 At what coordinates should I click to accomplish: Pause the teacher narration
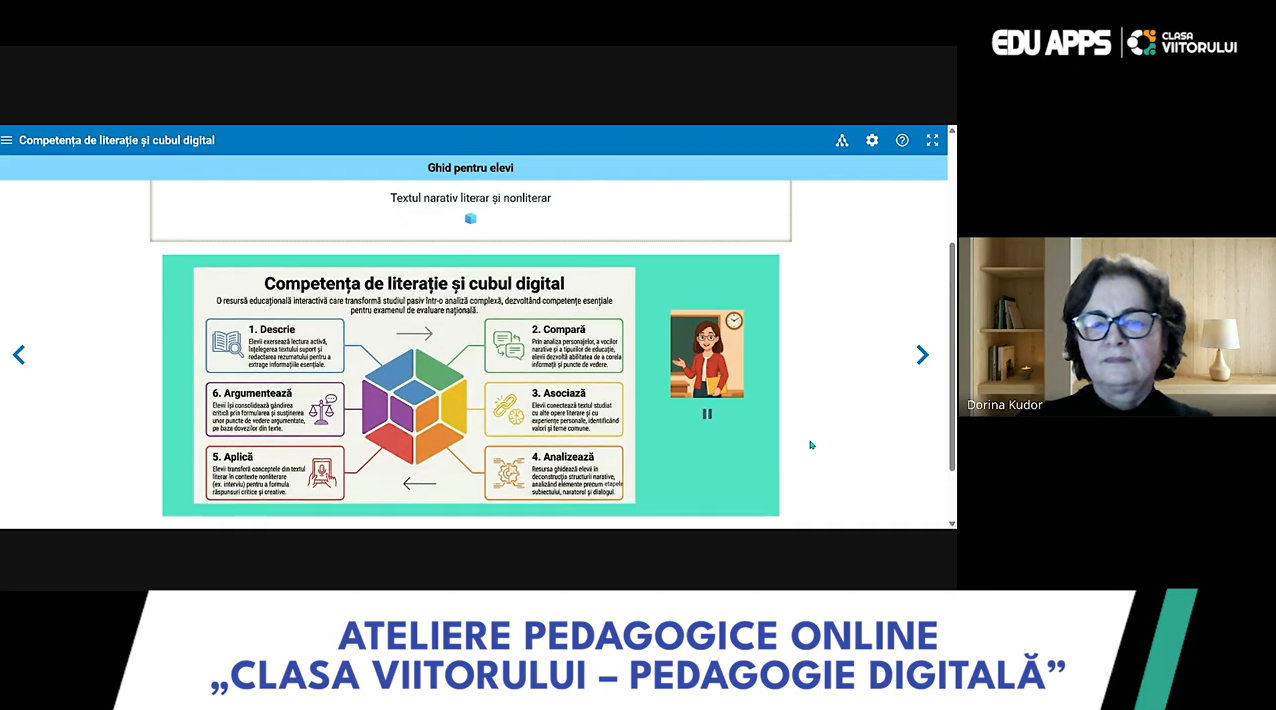coord(707,414)
